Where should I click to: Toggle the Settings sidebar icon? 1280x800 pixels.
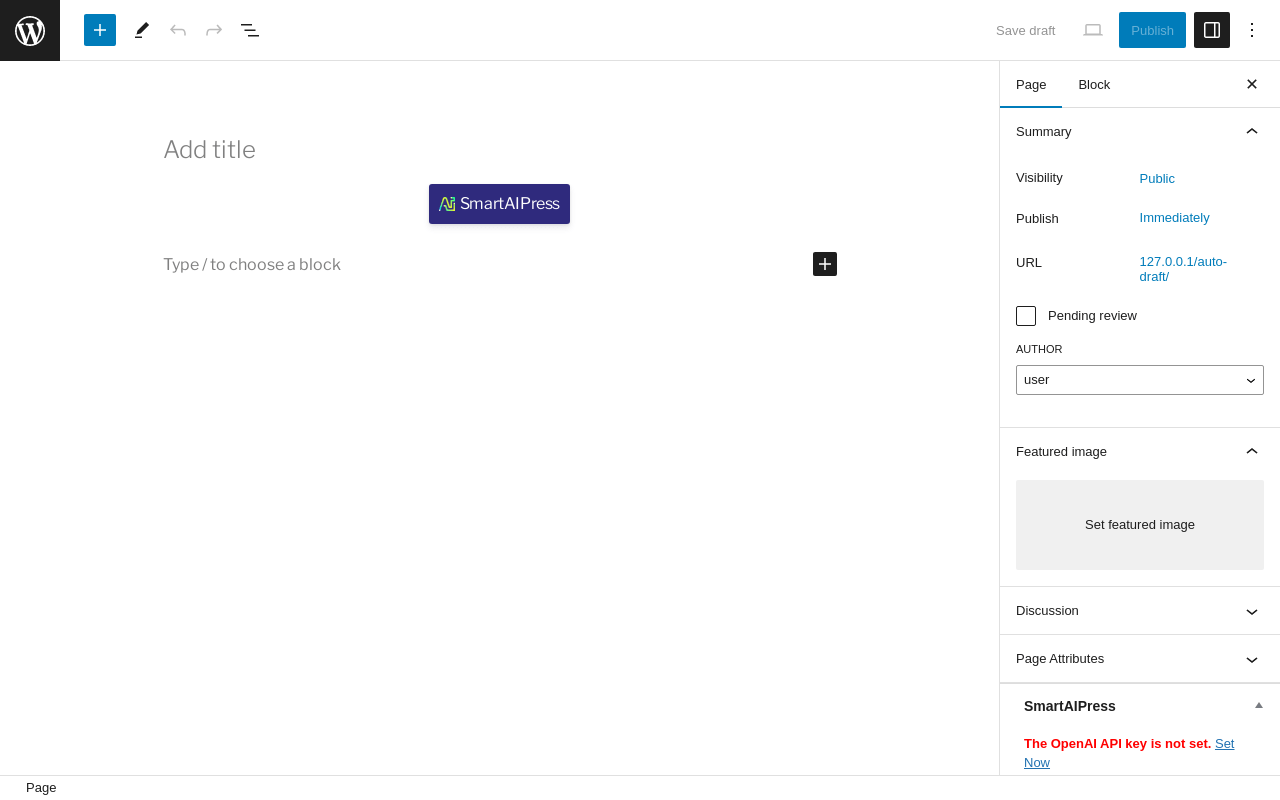[x=1212, y=30]
